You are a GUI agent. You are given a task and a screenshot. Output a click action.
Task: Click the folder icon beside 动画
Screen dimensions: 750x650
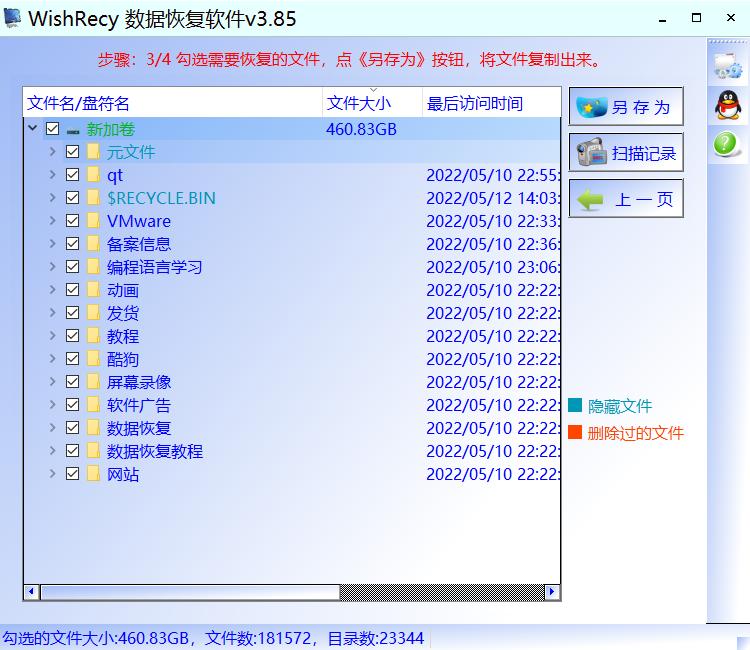click(x=94, y=289)
